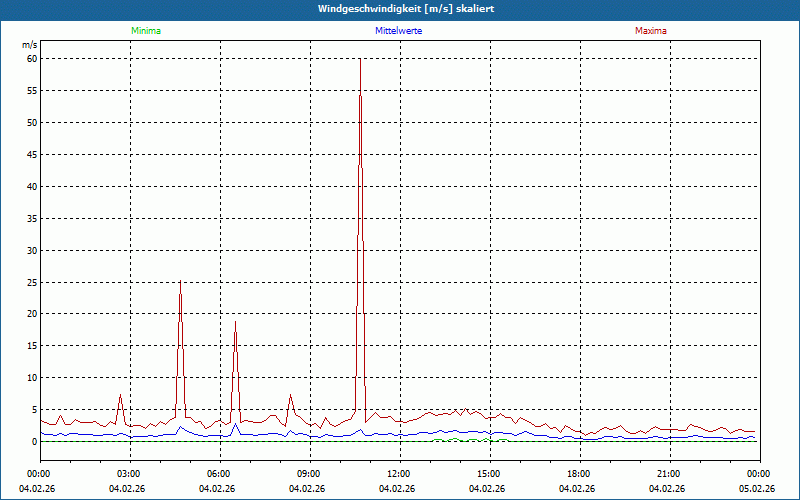Click the red peak just after 06:00
The image size is (800, 500).
(235, 323)
